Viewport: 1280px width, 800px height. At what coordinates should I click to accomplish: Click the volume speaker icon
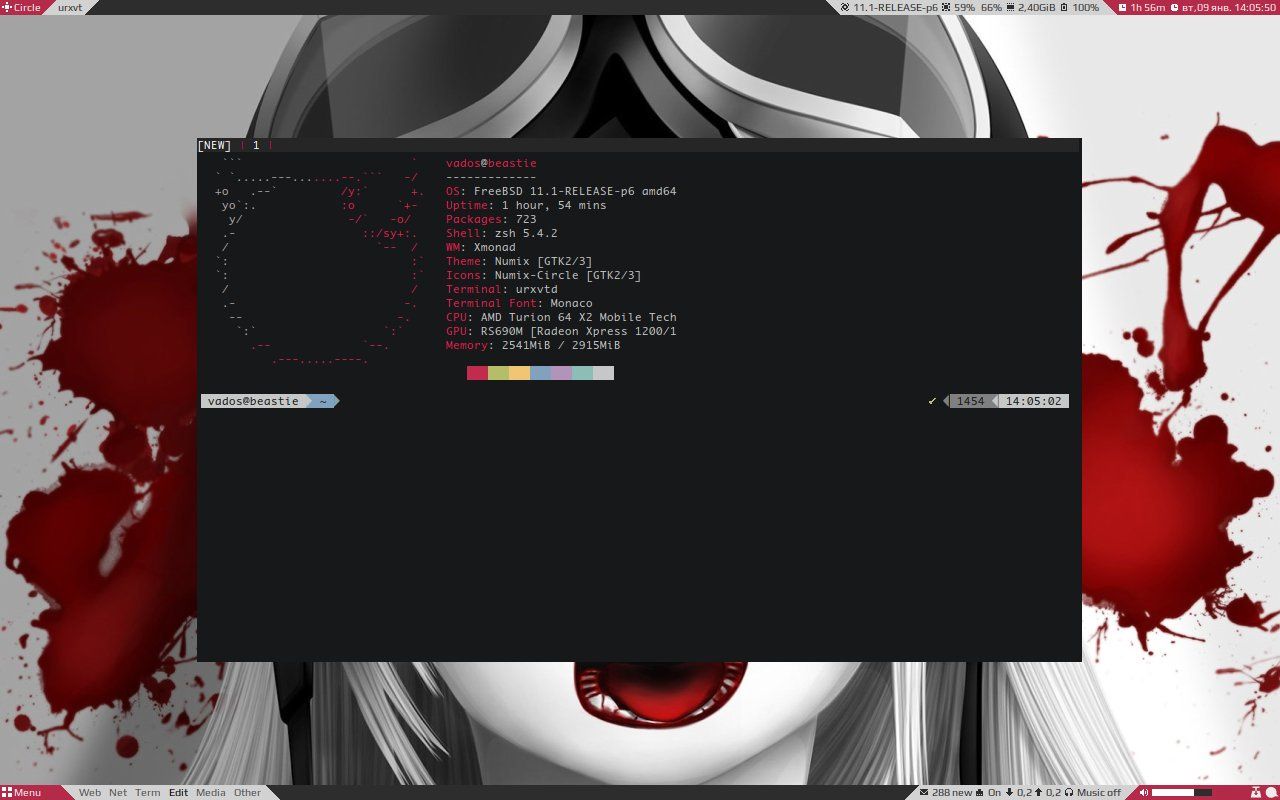tap(1144, 792)
